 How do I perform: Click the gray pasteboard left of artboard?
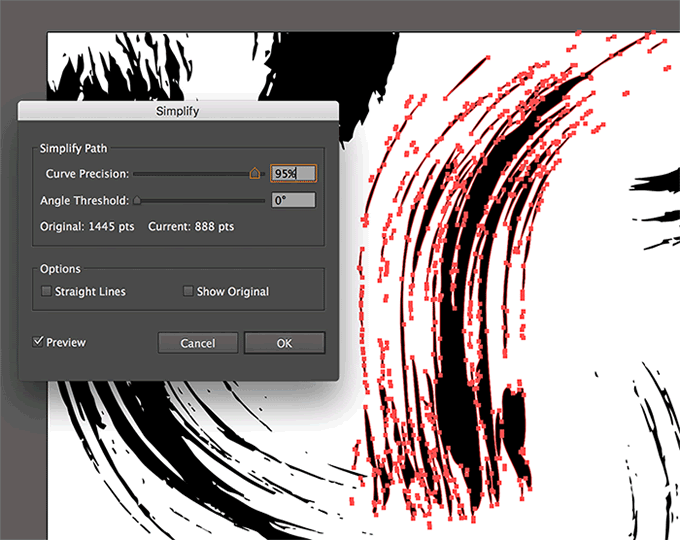(x=22, y=60)
